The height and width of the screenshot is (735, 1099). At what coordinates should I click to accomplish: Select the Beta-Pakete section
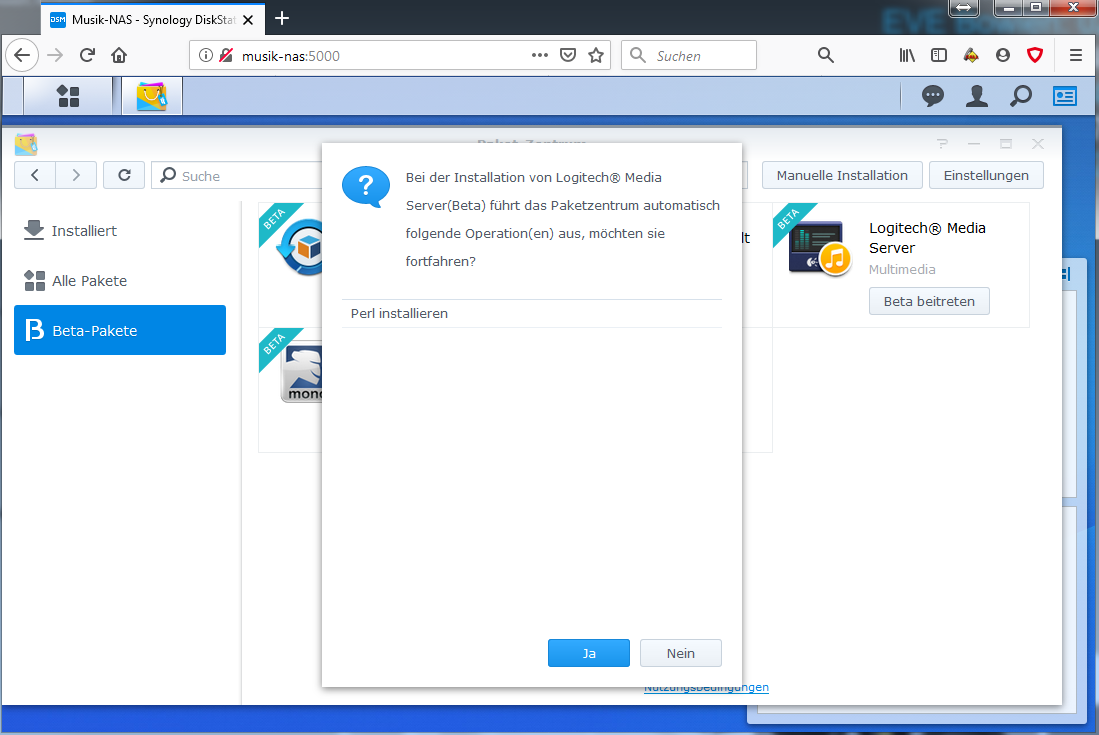point(120,330)
